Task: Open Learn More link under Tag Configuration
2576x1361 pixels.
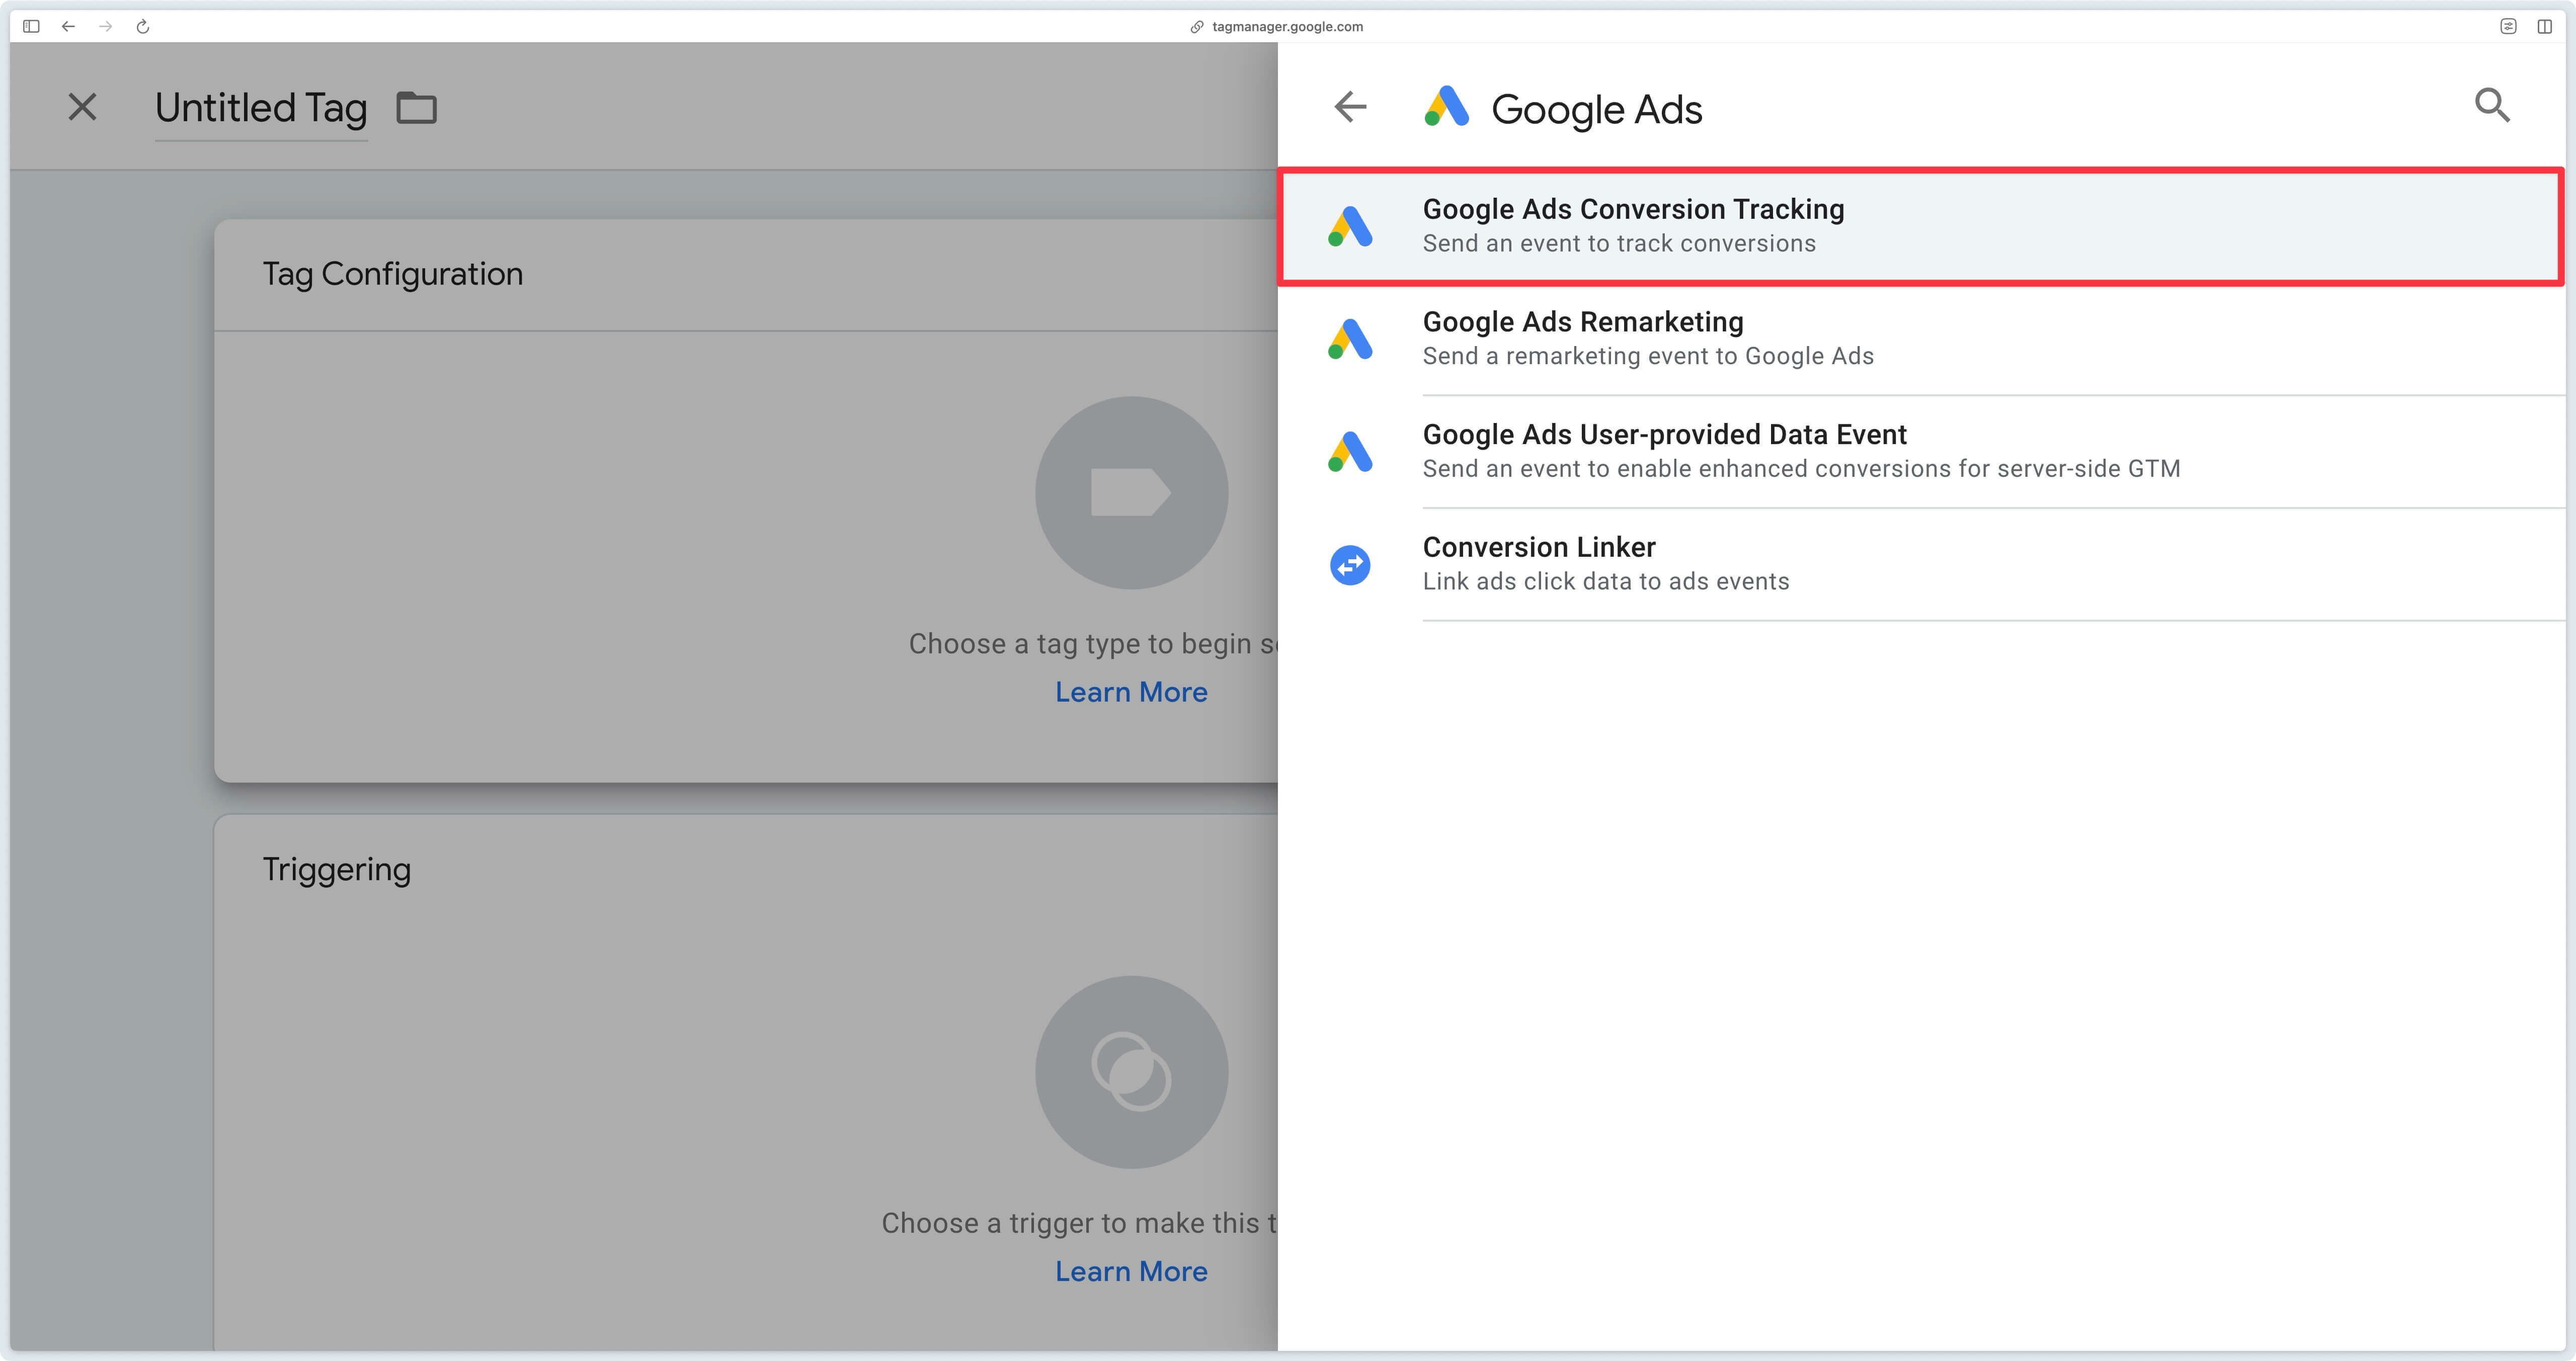Action: tap(1131, 692)
